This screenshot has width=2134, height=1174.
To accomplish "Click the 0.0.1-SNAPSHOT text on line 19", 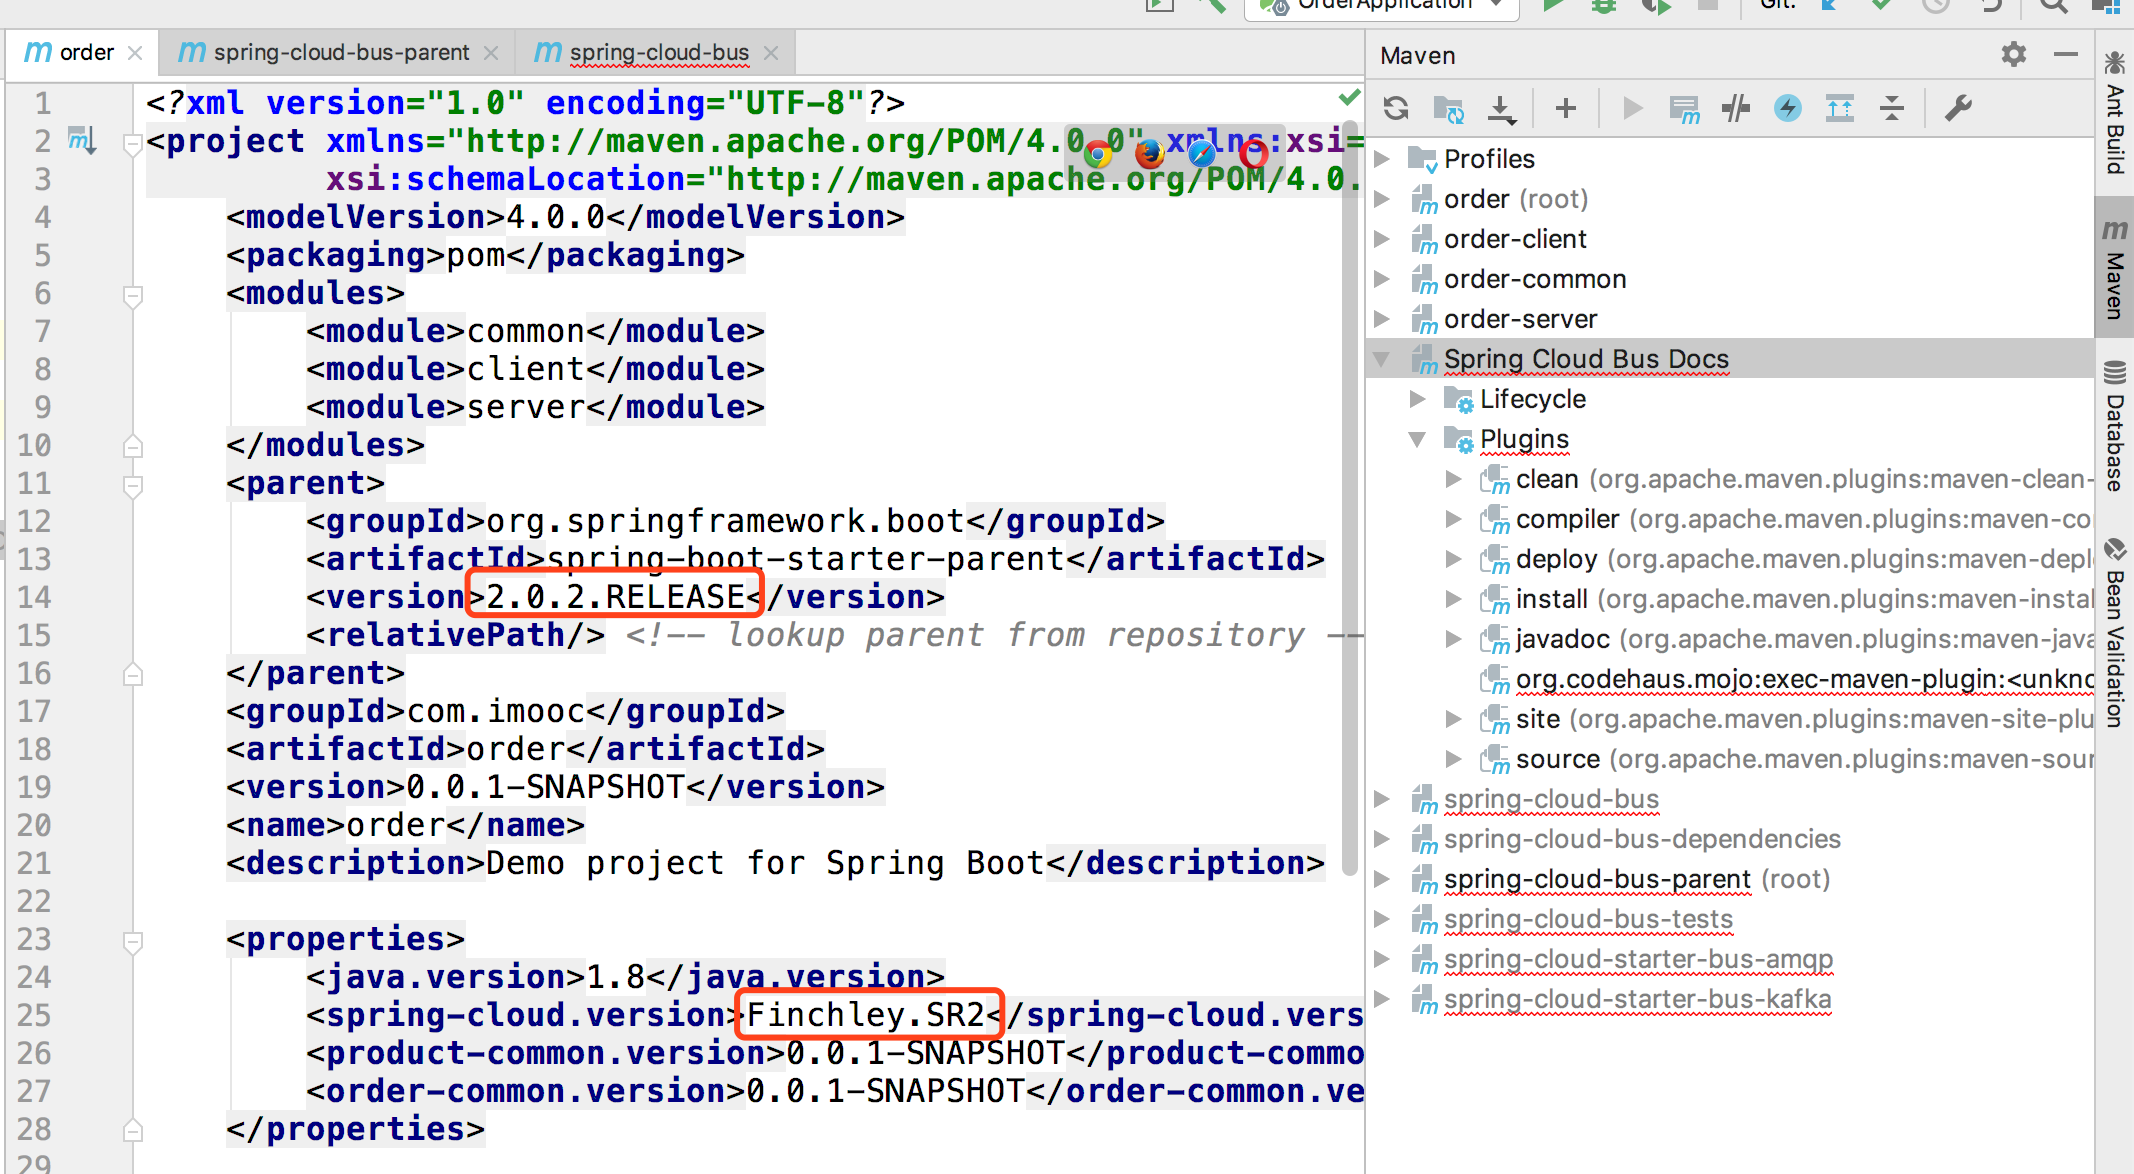I will [546, 787].
